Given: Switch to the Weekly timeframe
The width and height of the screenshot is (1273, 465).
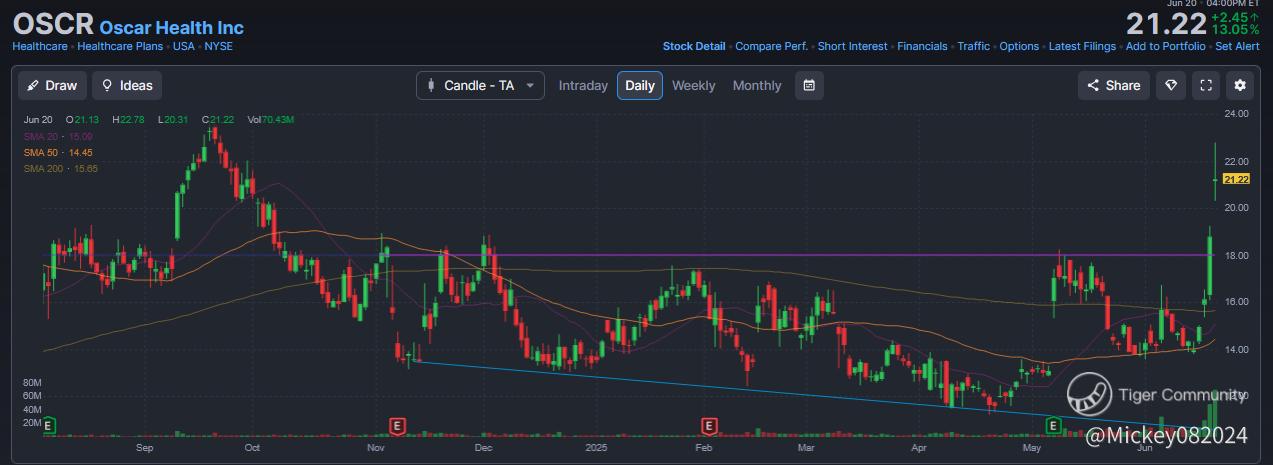Looking at the screenshot, I should pos(693,85).
